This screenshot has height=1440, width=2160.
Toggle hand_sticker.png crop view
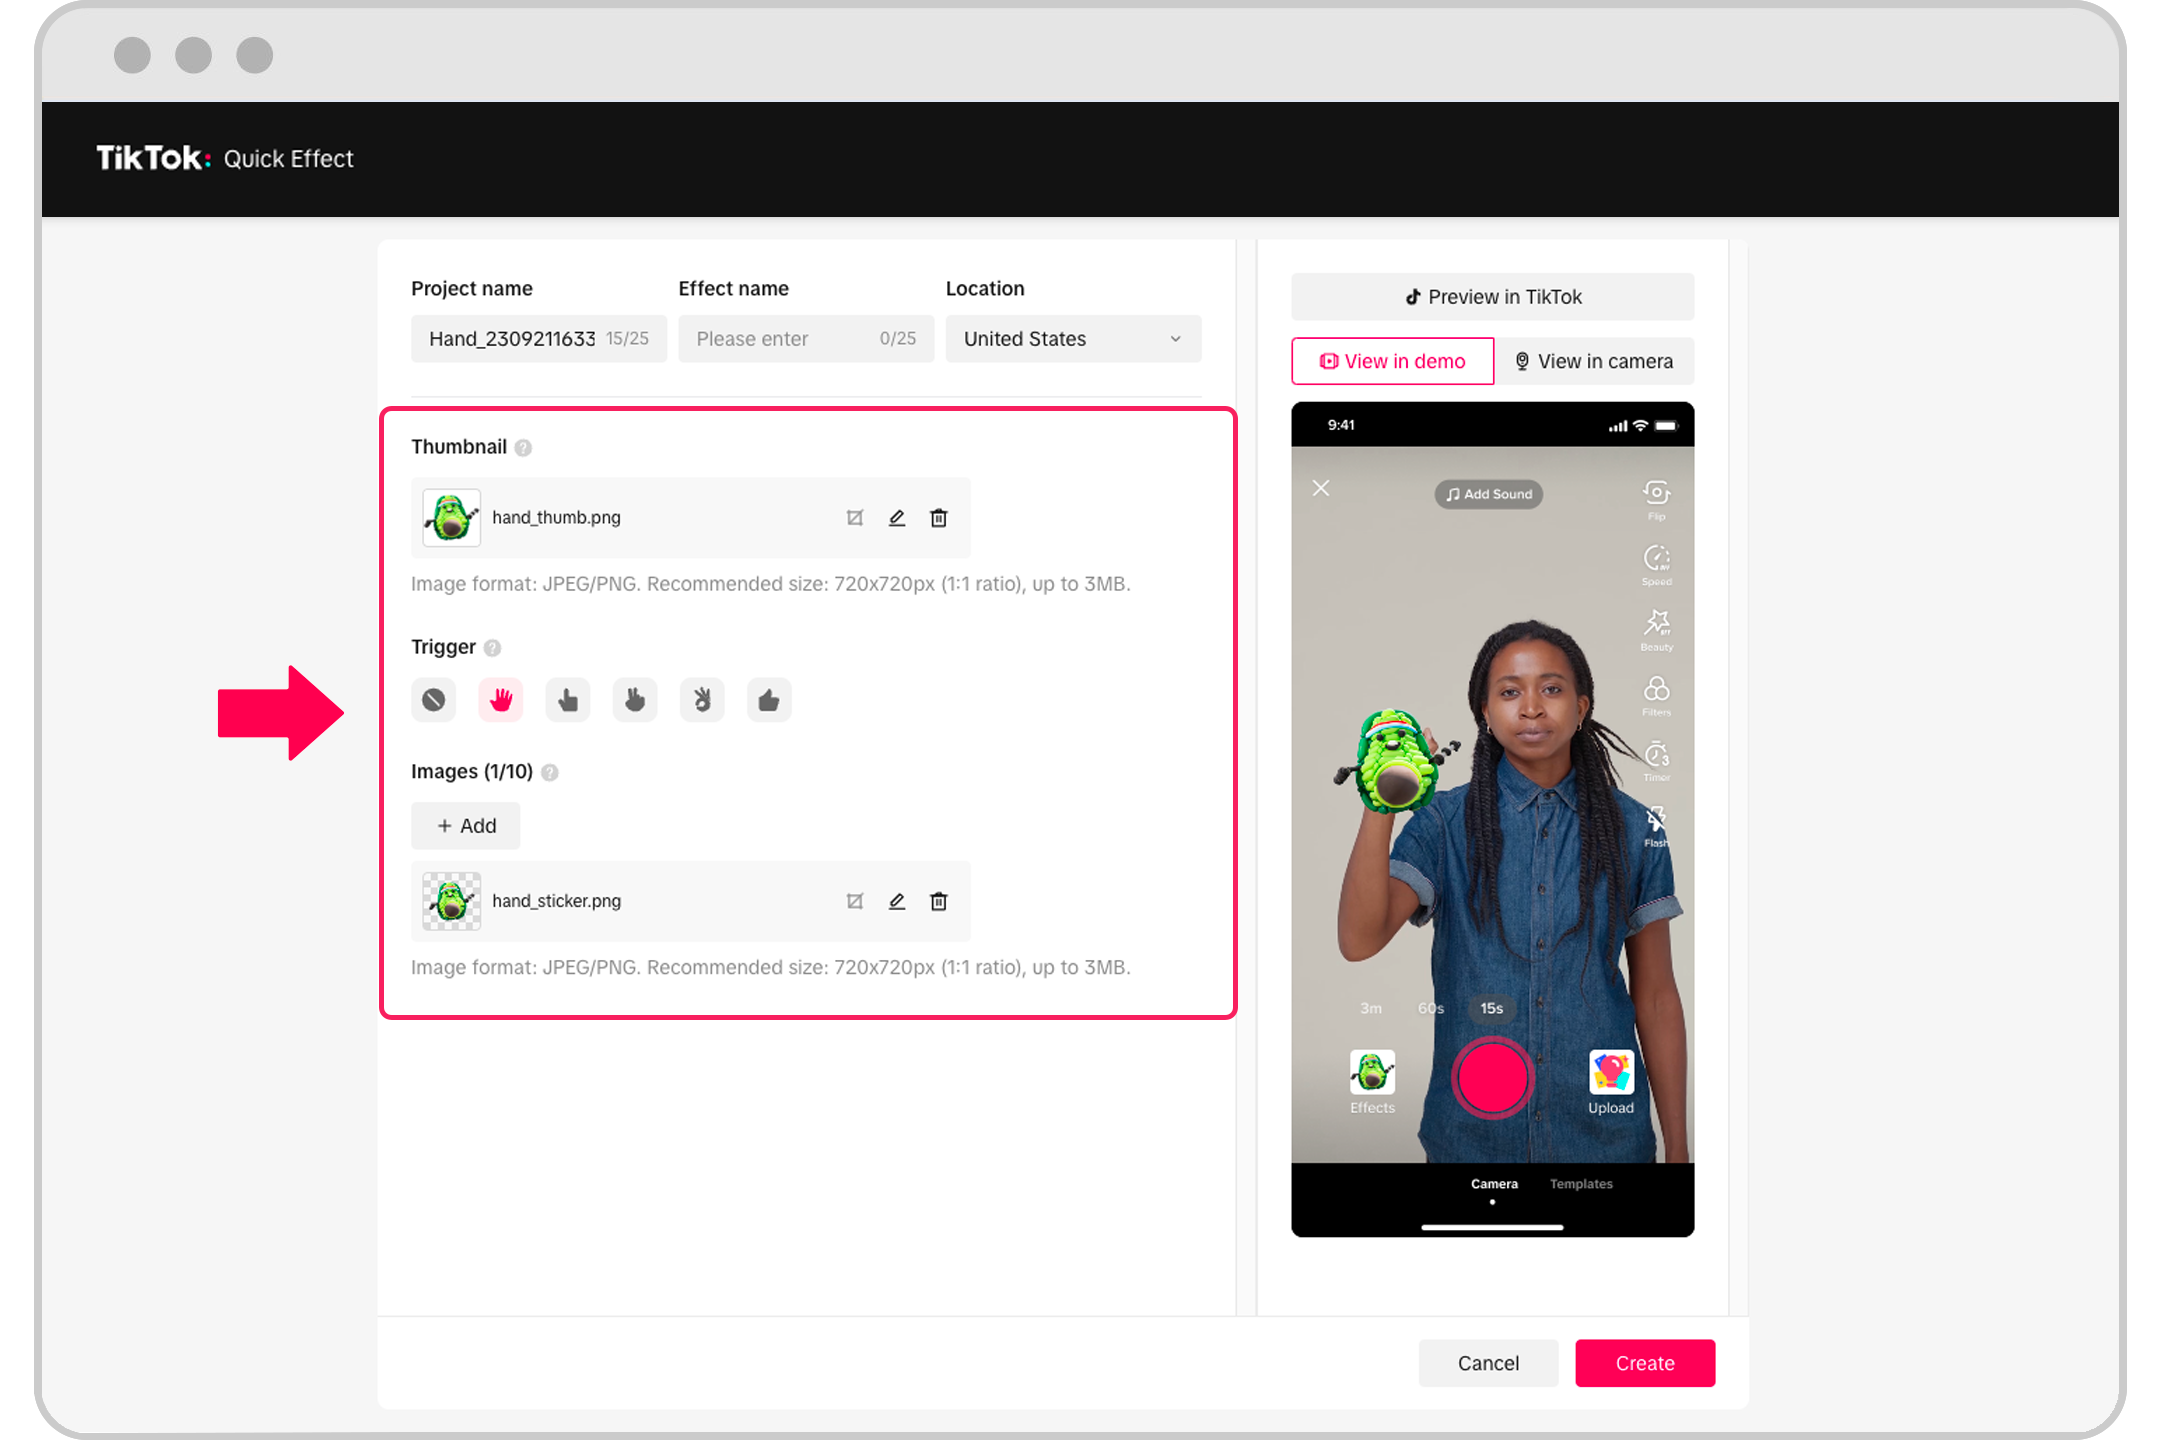click(855, 902)
